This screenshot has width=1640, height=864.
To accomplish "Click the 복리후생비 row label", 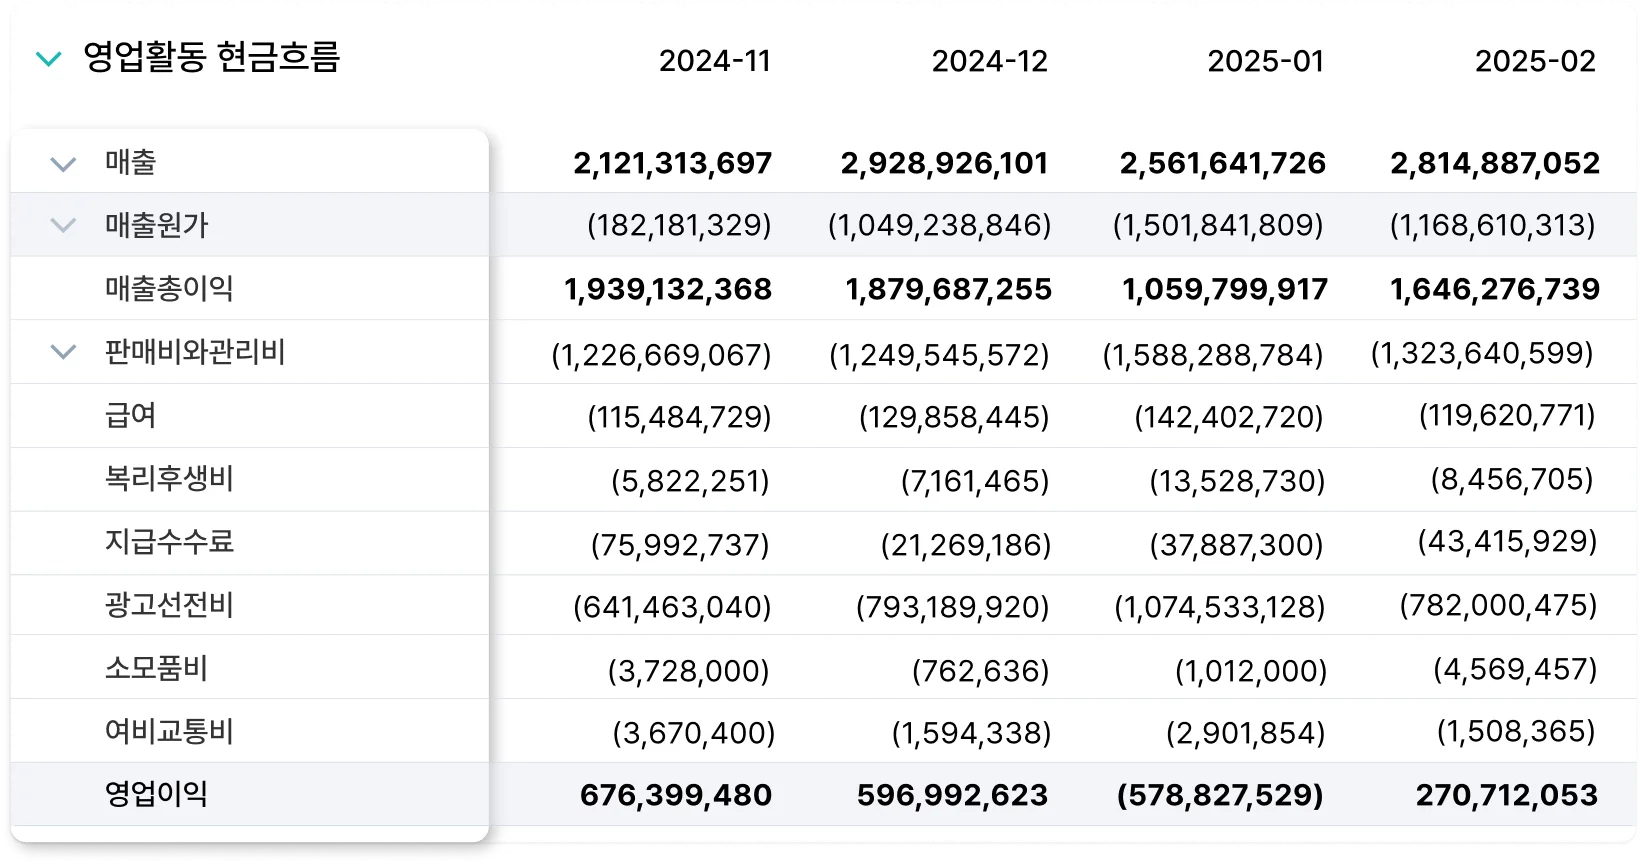I will (169, 479).
